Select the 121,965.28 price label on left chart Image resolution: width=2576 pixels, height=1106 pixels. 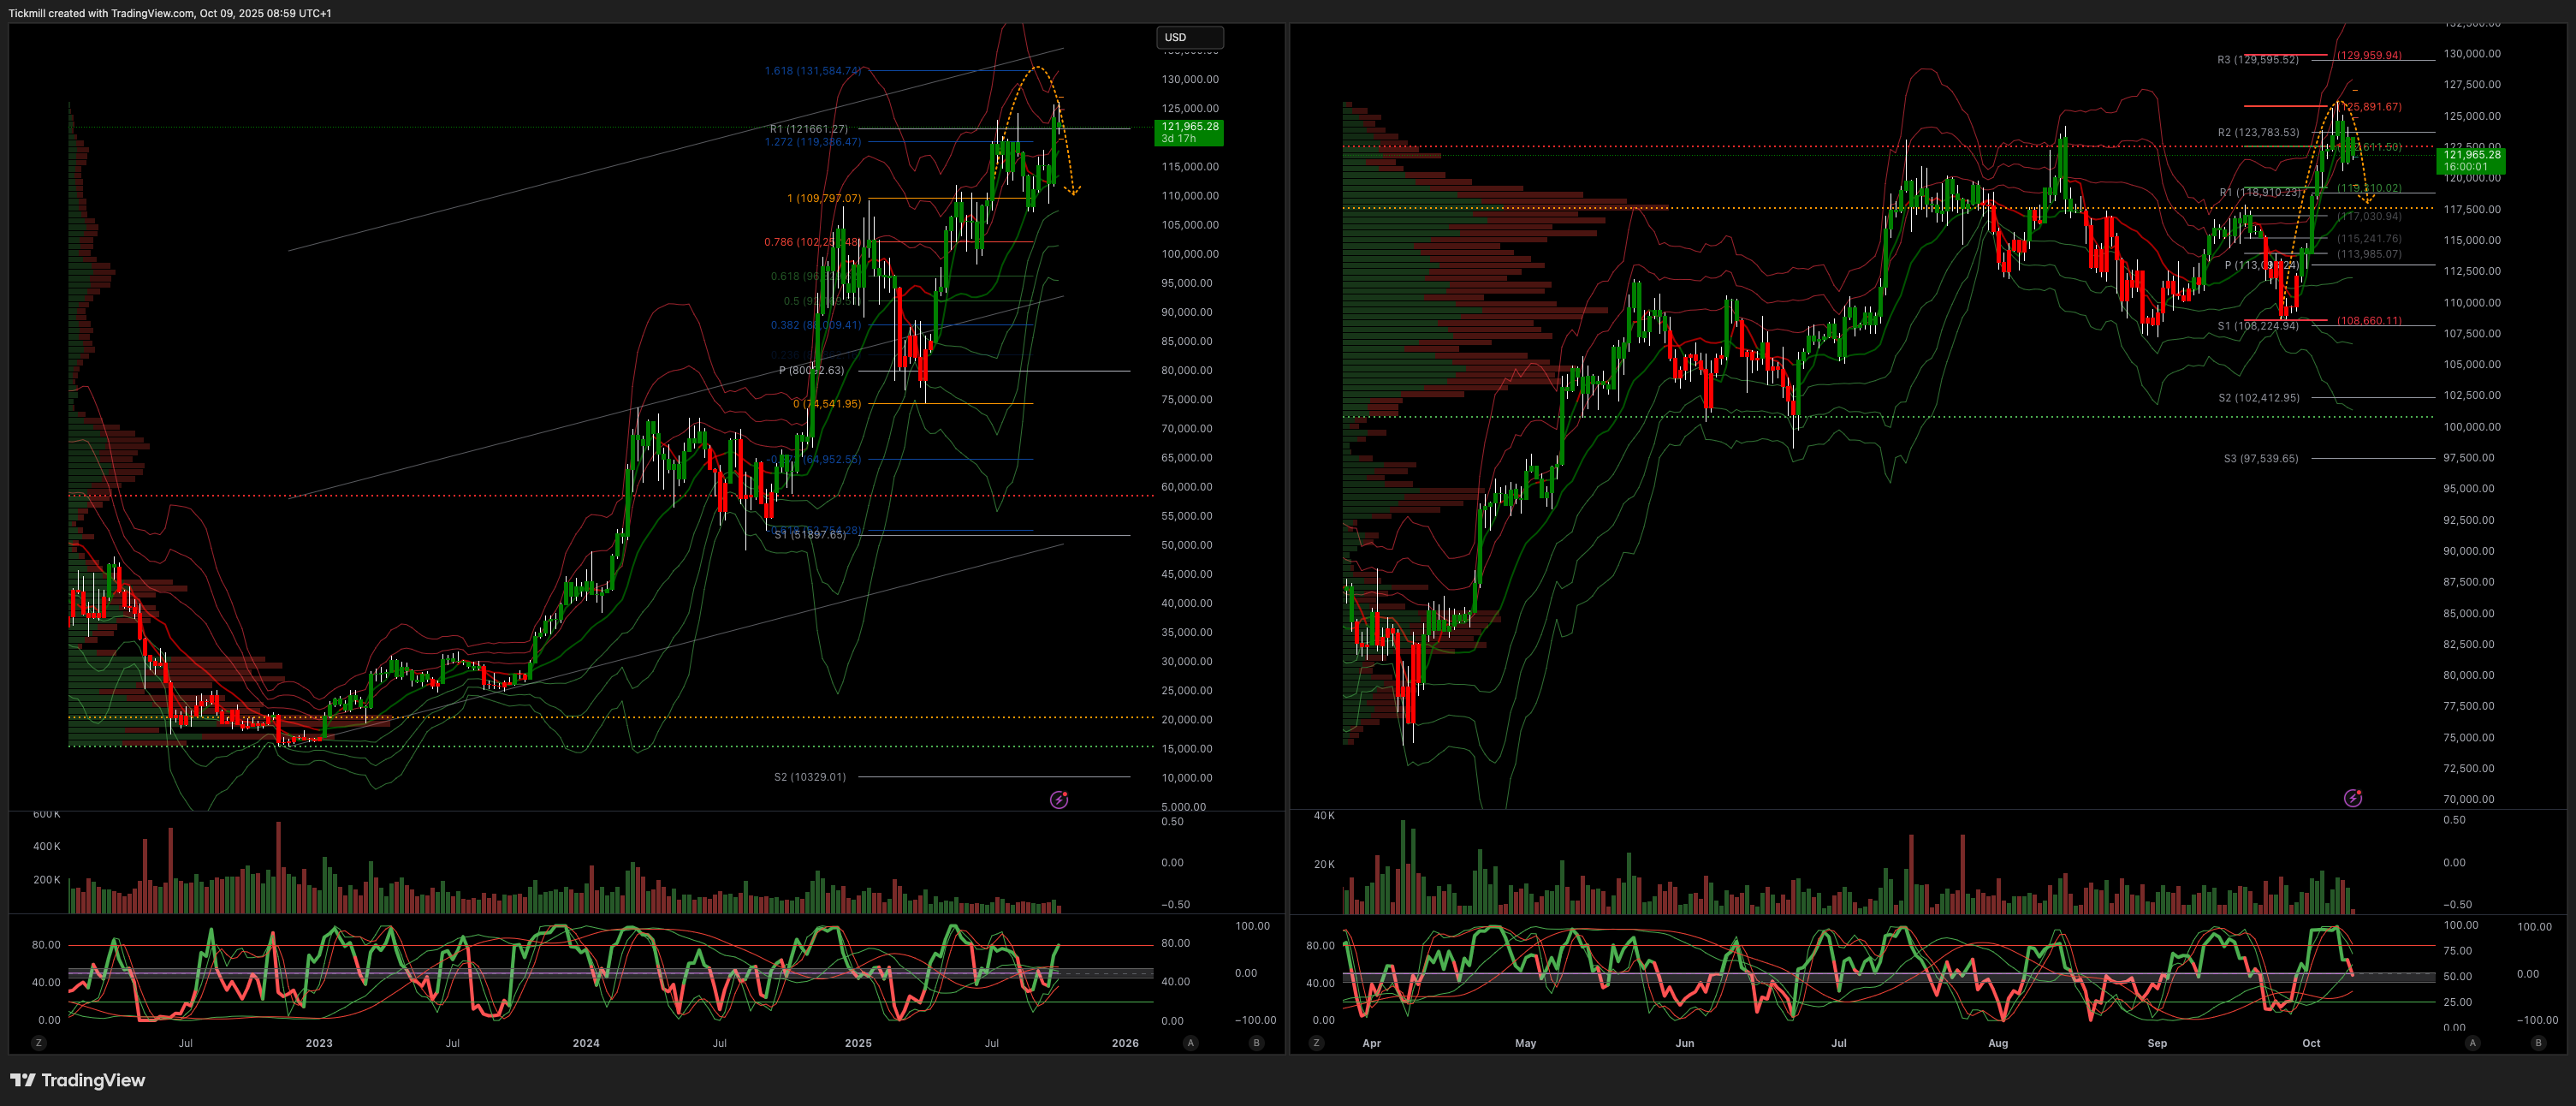point(1189,132)
